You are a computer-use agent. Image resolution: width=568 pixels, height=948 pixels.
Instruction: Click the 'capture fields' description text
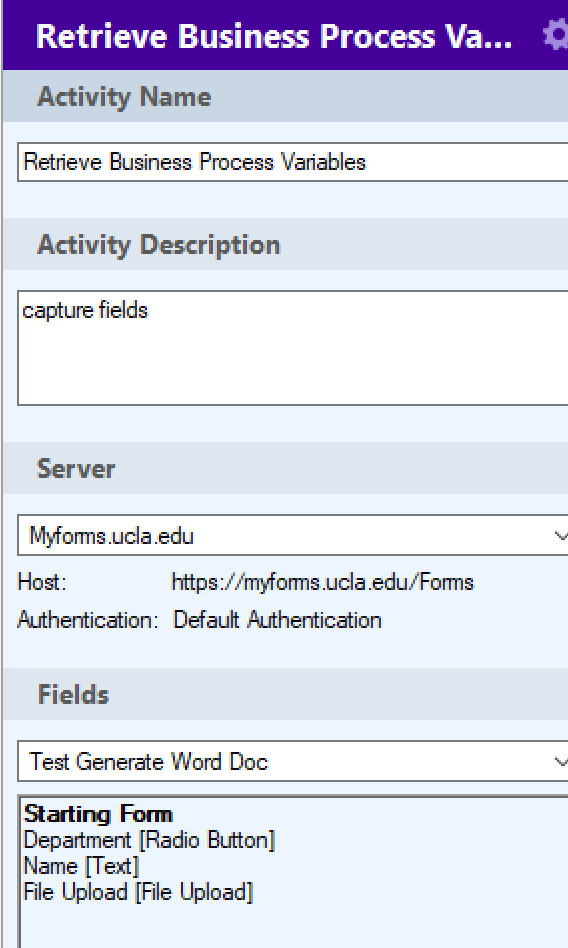85,311
